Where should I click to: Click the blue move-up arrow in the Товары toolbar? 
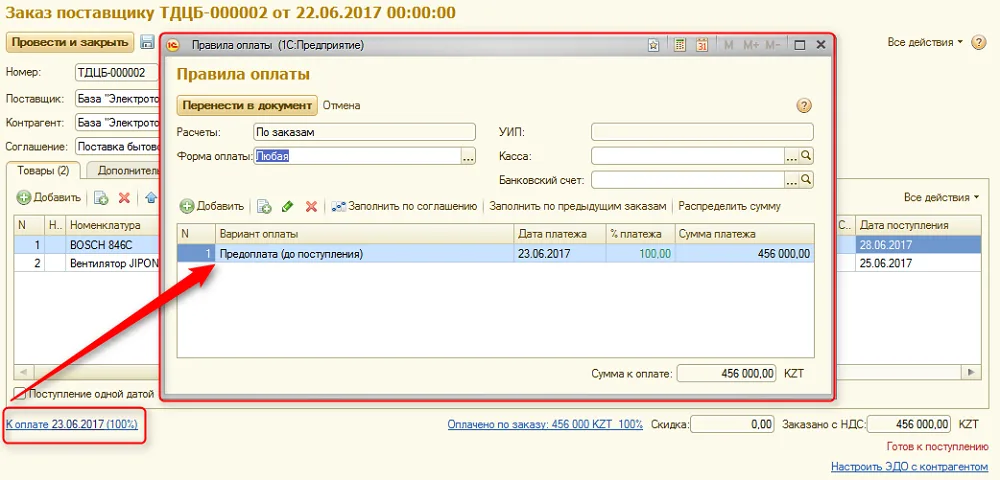point(151,198)
